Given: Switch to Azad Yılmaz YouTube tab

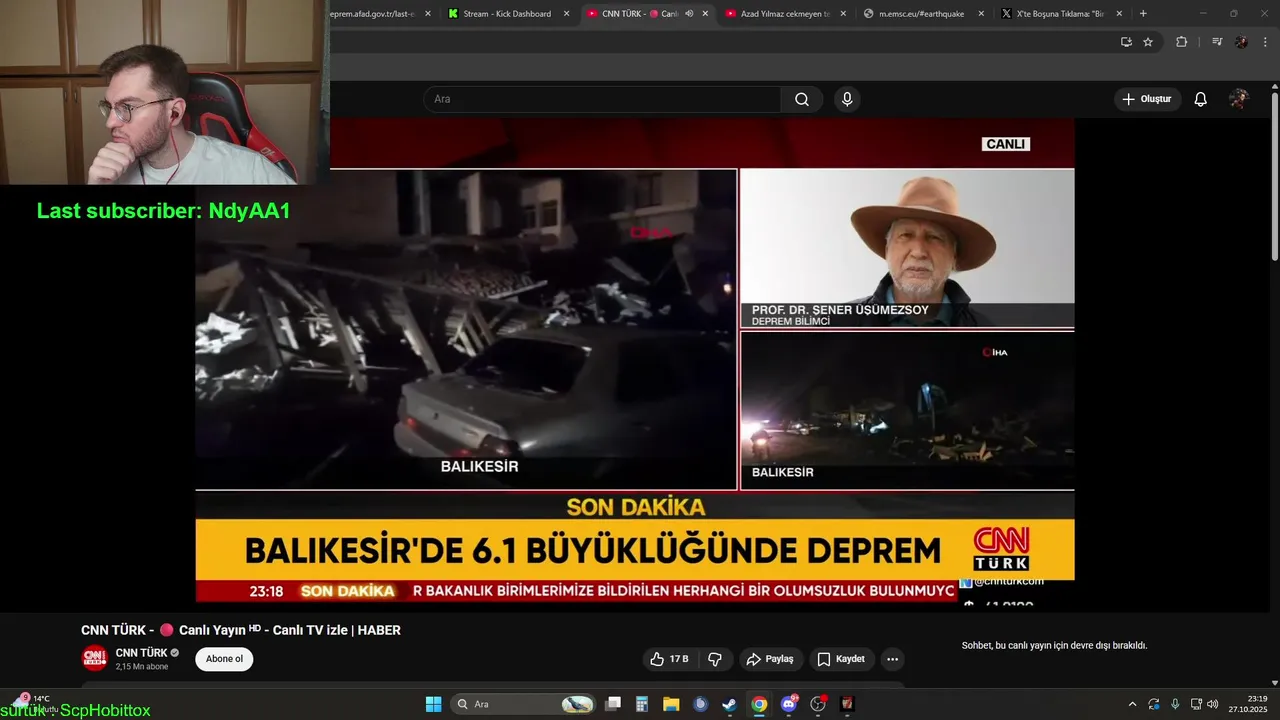Looking at the screenshot, I should coord(785,14).
